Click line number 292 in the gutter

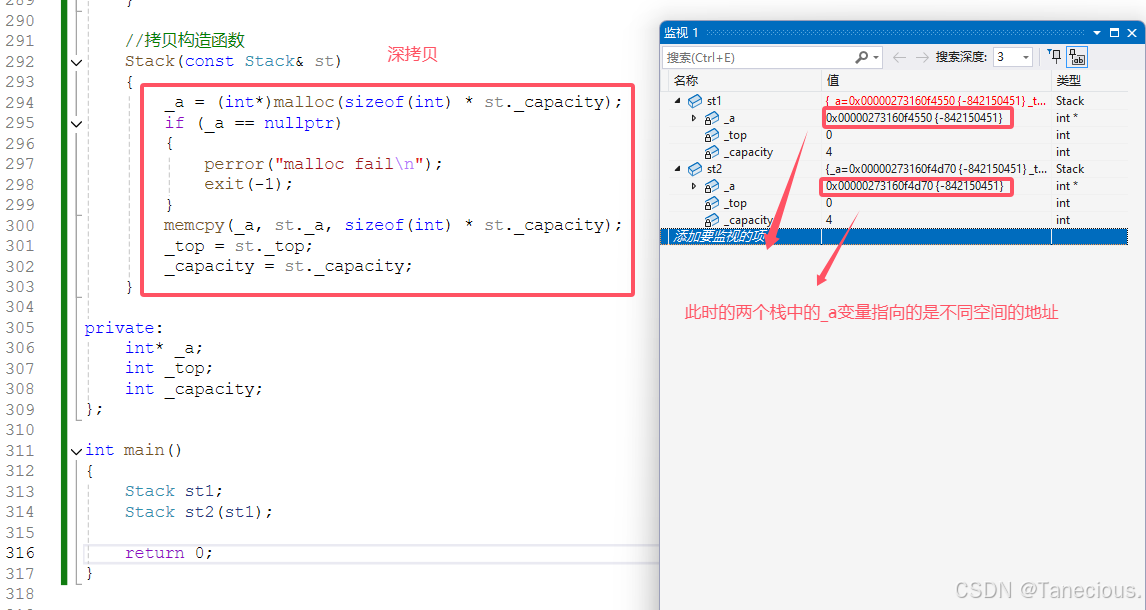[x=20, y=61]
